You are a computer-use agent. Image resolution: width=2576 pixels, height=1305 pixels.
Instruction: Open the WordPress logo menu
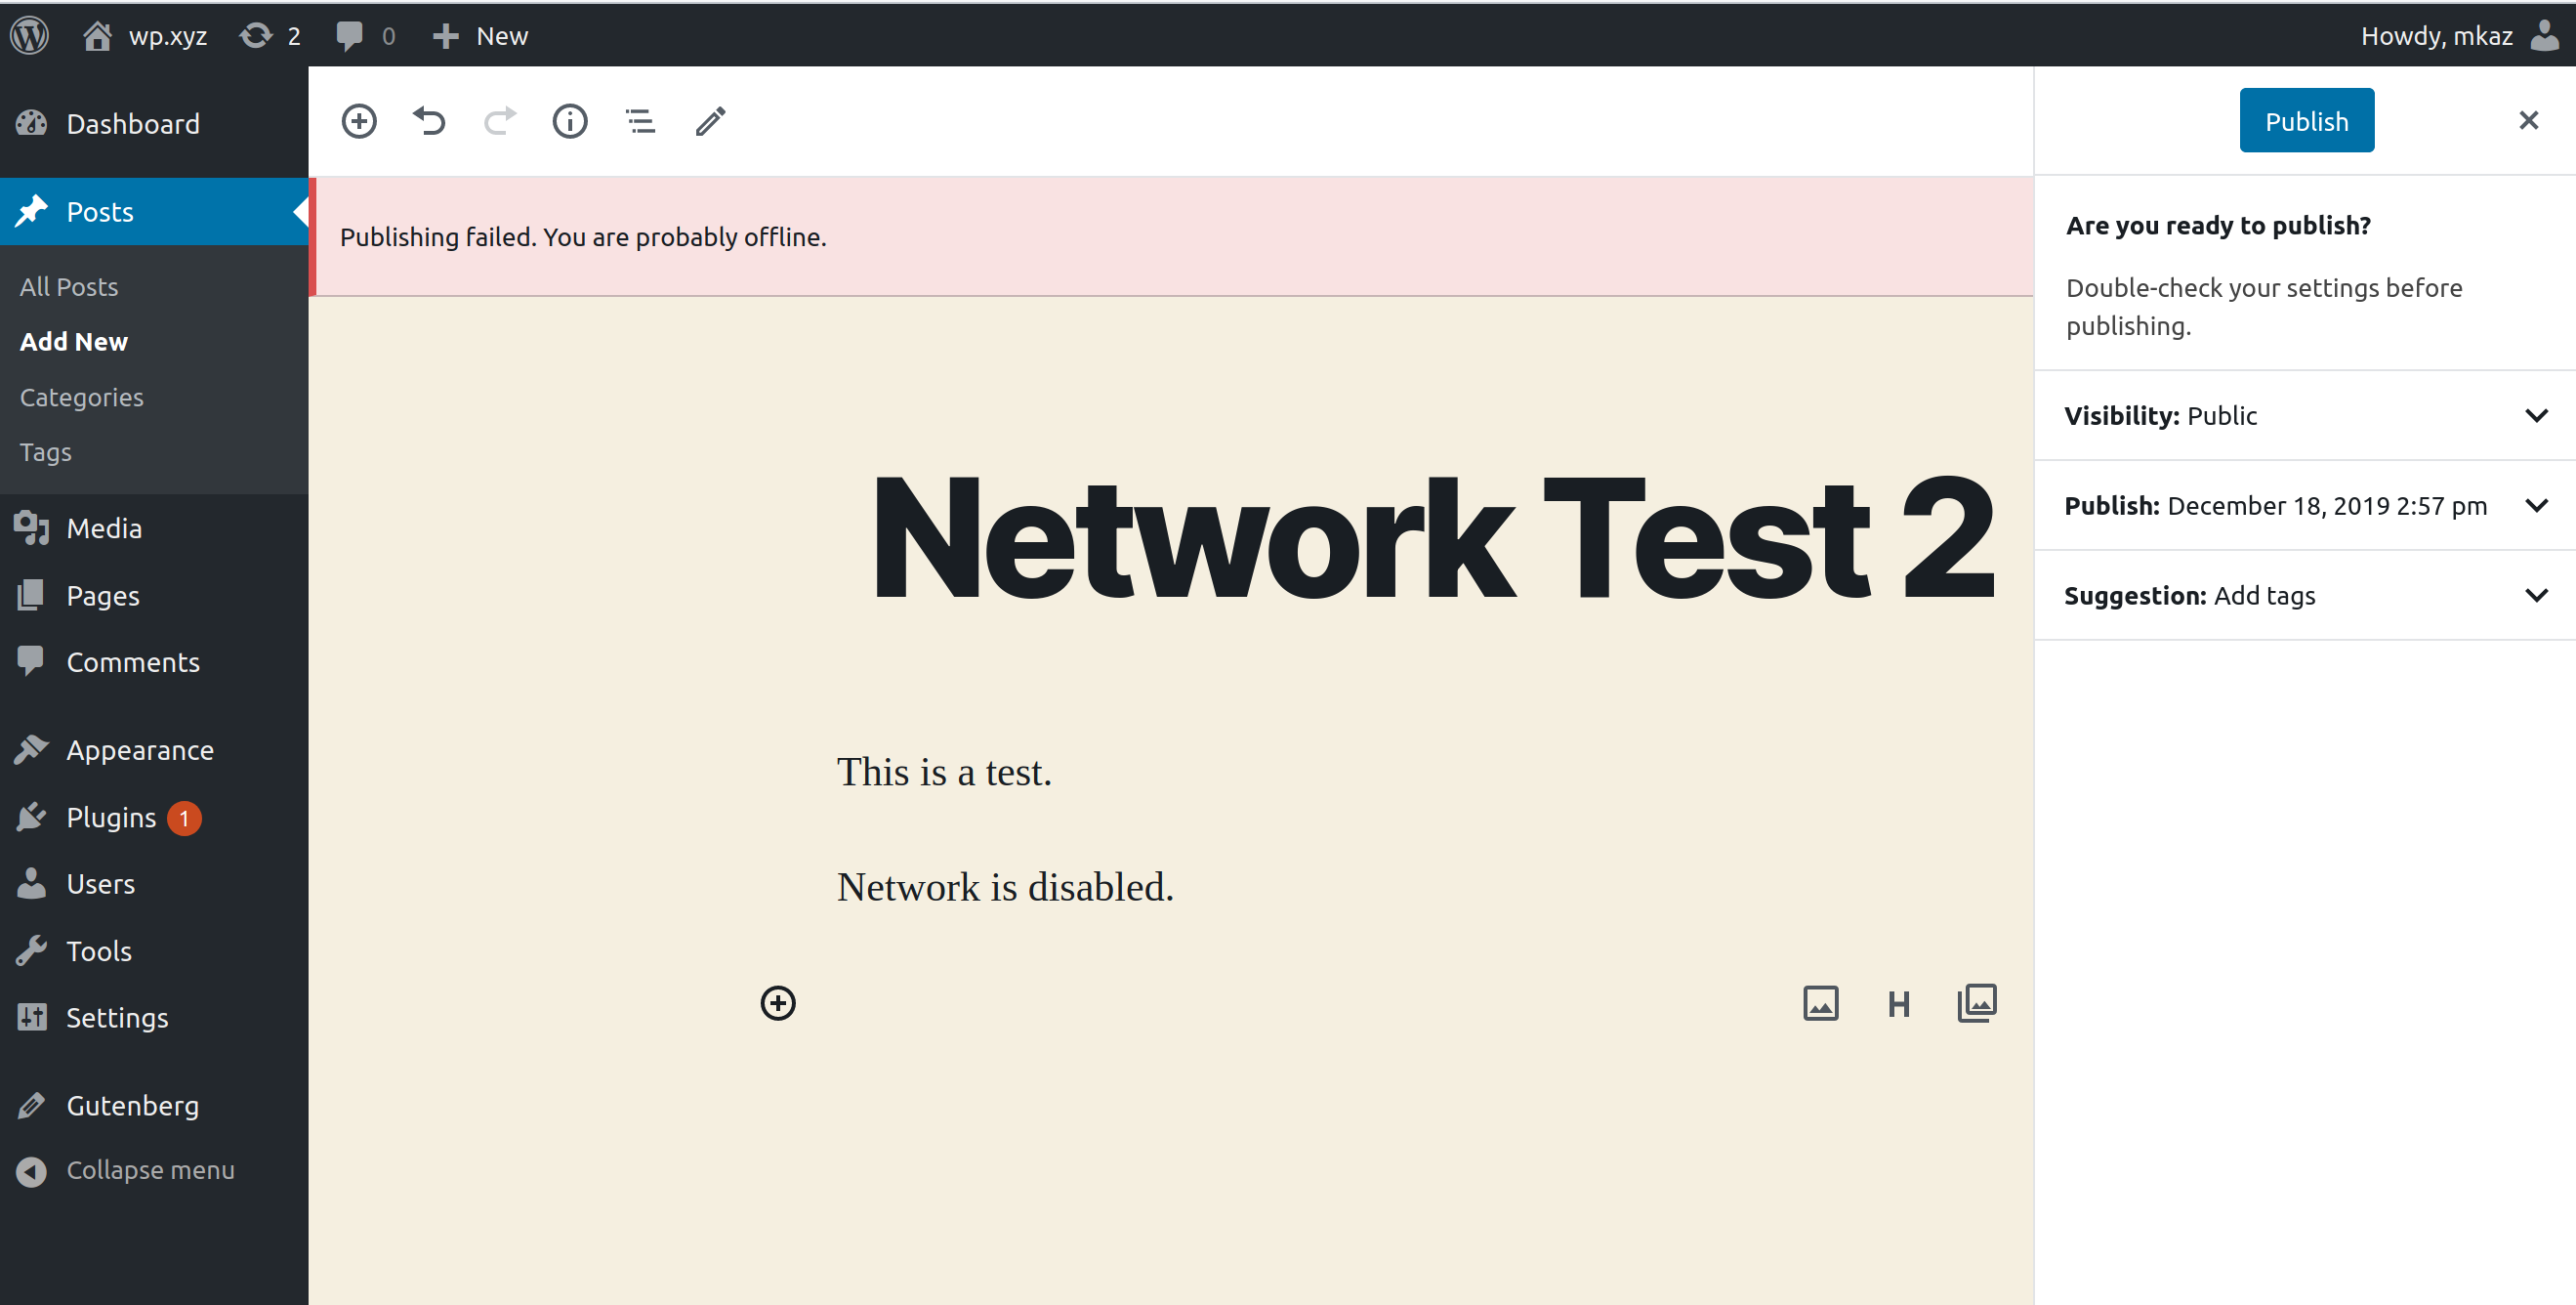pos(29,35)
